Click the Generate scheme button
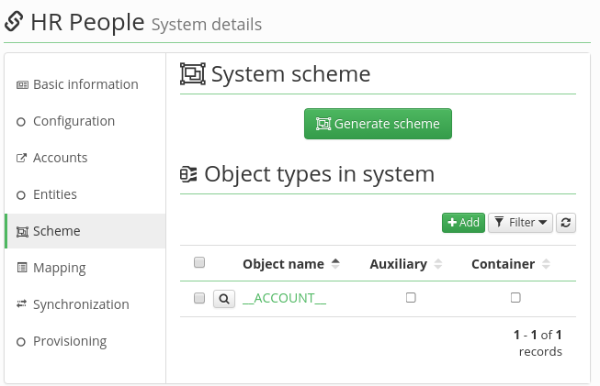 click(378, 124)
